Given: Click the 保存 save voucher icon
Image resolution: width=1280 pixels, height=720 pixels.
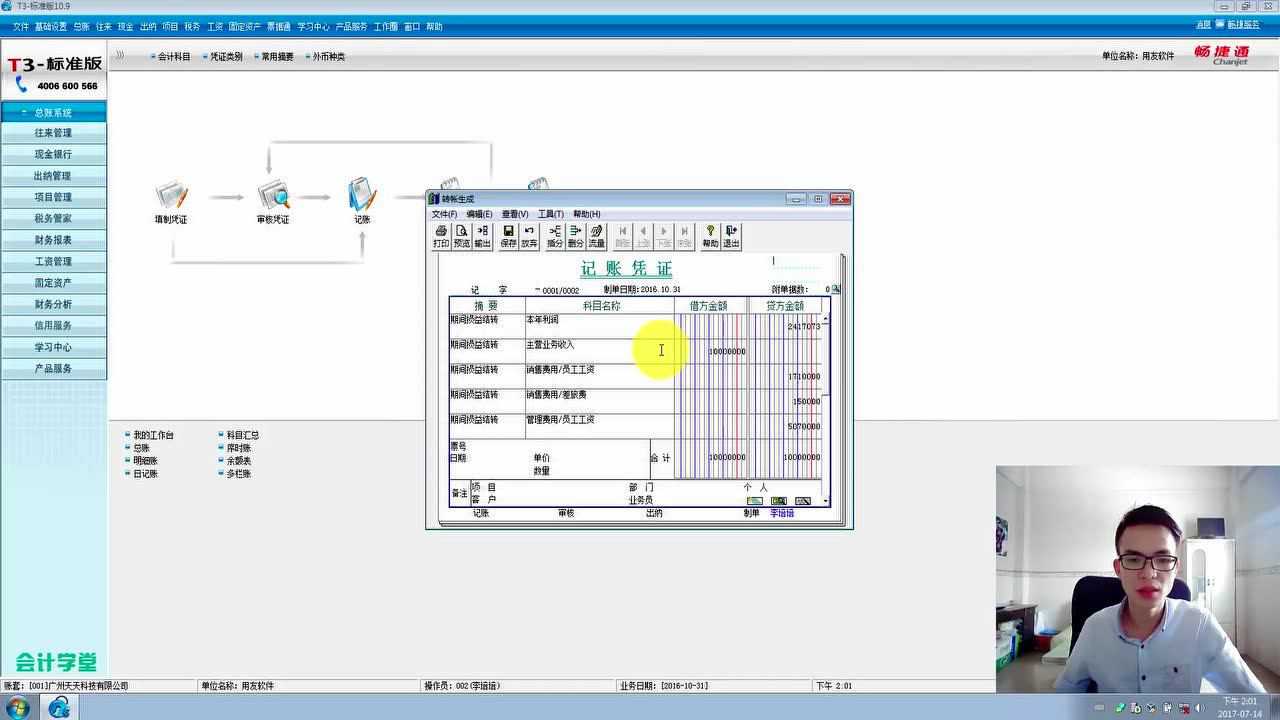Looking at the screenshot, I should pyautogui.click(x=508, y=236).
